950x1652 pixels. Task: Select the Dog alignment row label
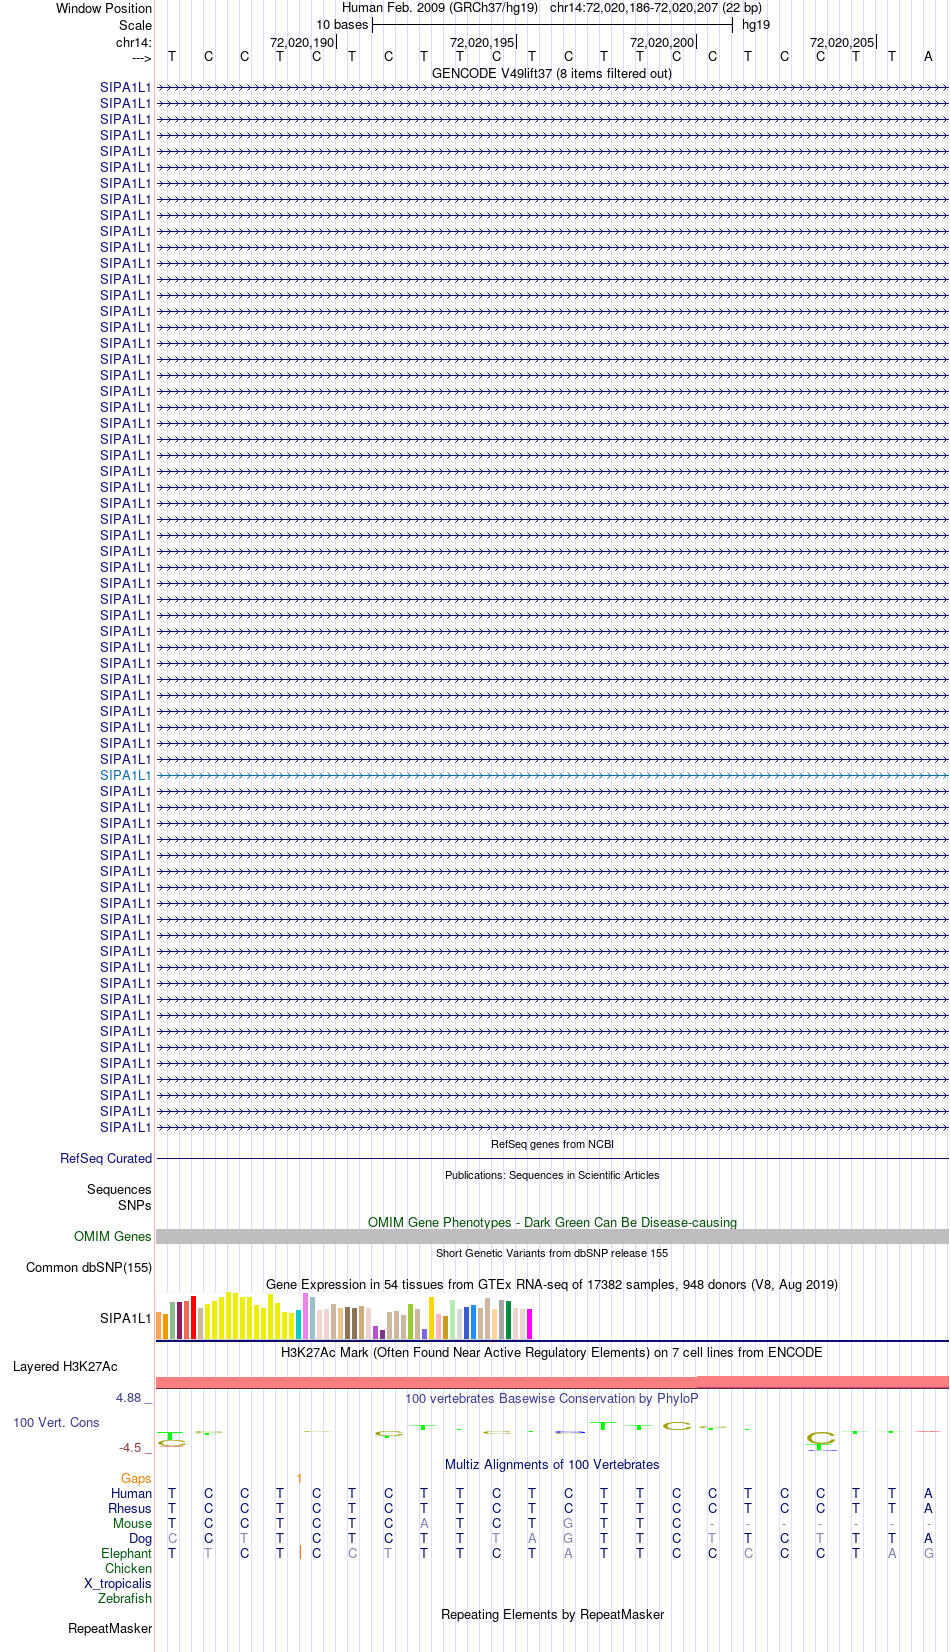pyautogui.click(x=141, y=1538)
